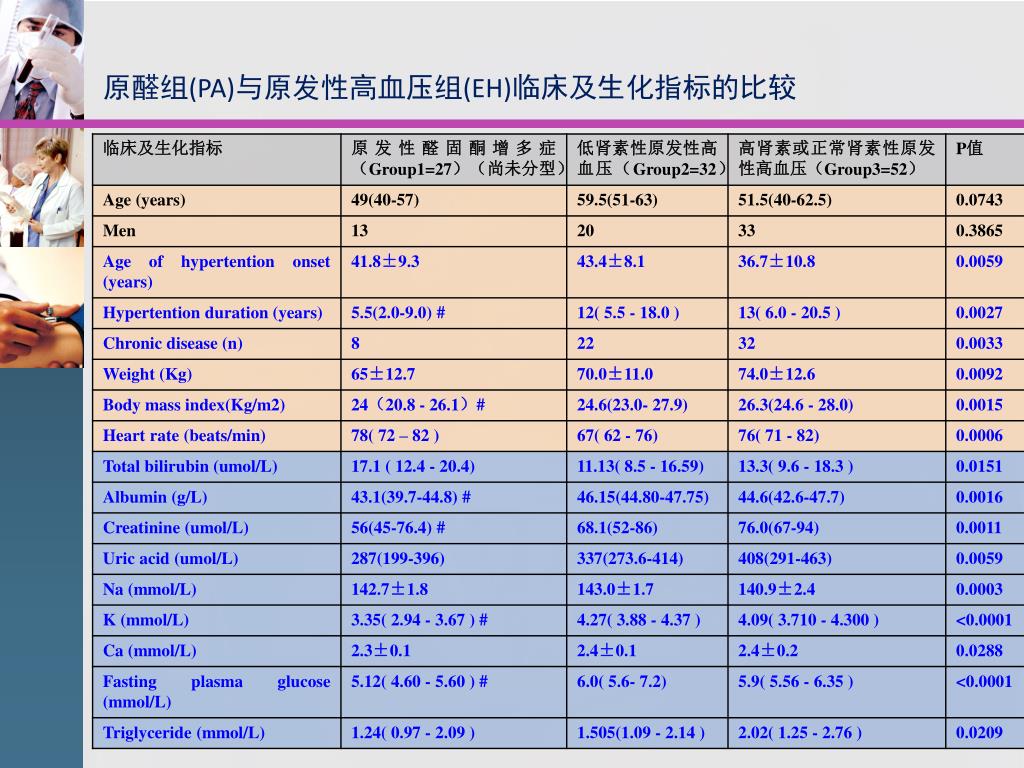
Task: Select the Ca (mmol/L) label
Action: pyautogui.click(x=150, y=650)
